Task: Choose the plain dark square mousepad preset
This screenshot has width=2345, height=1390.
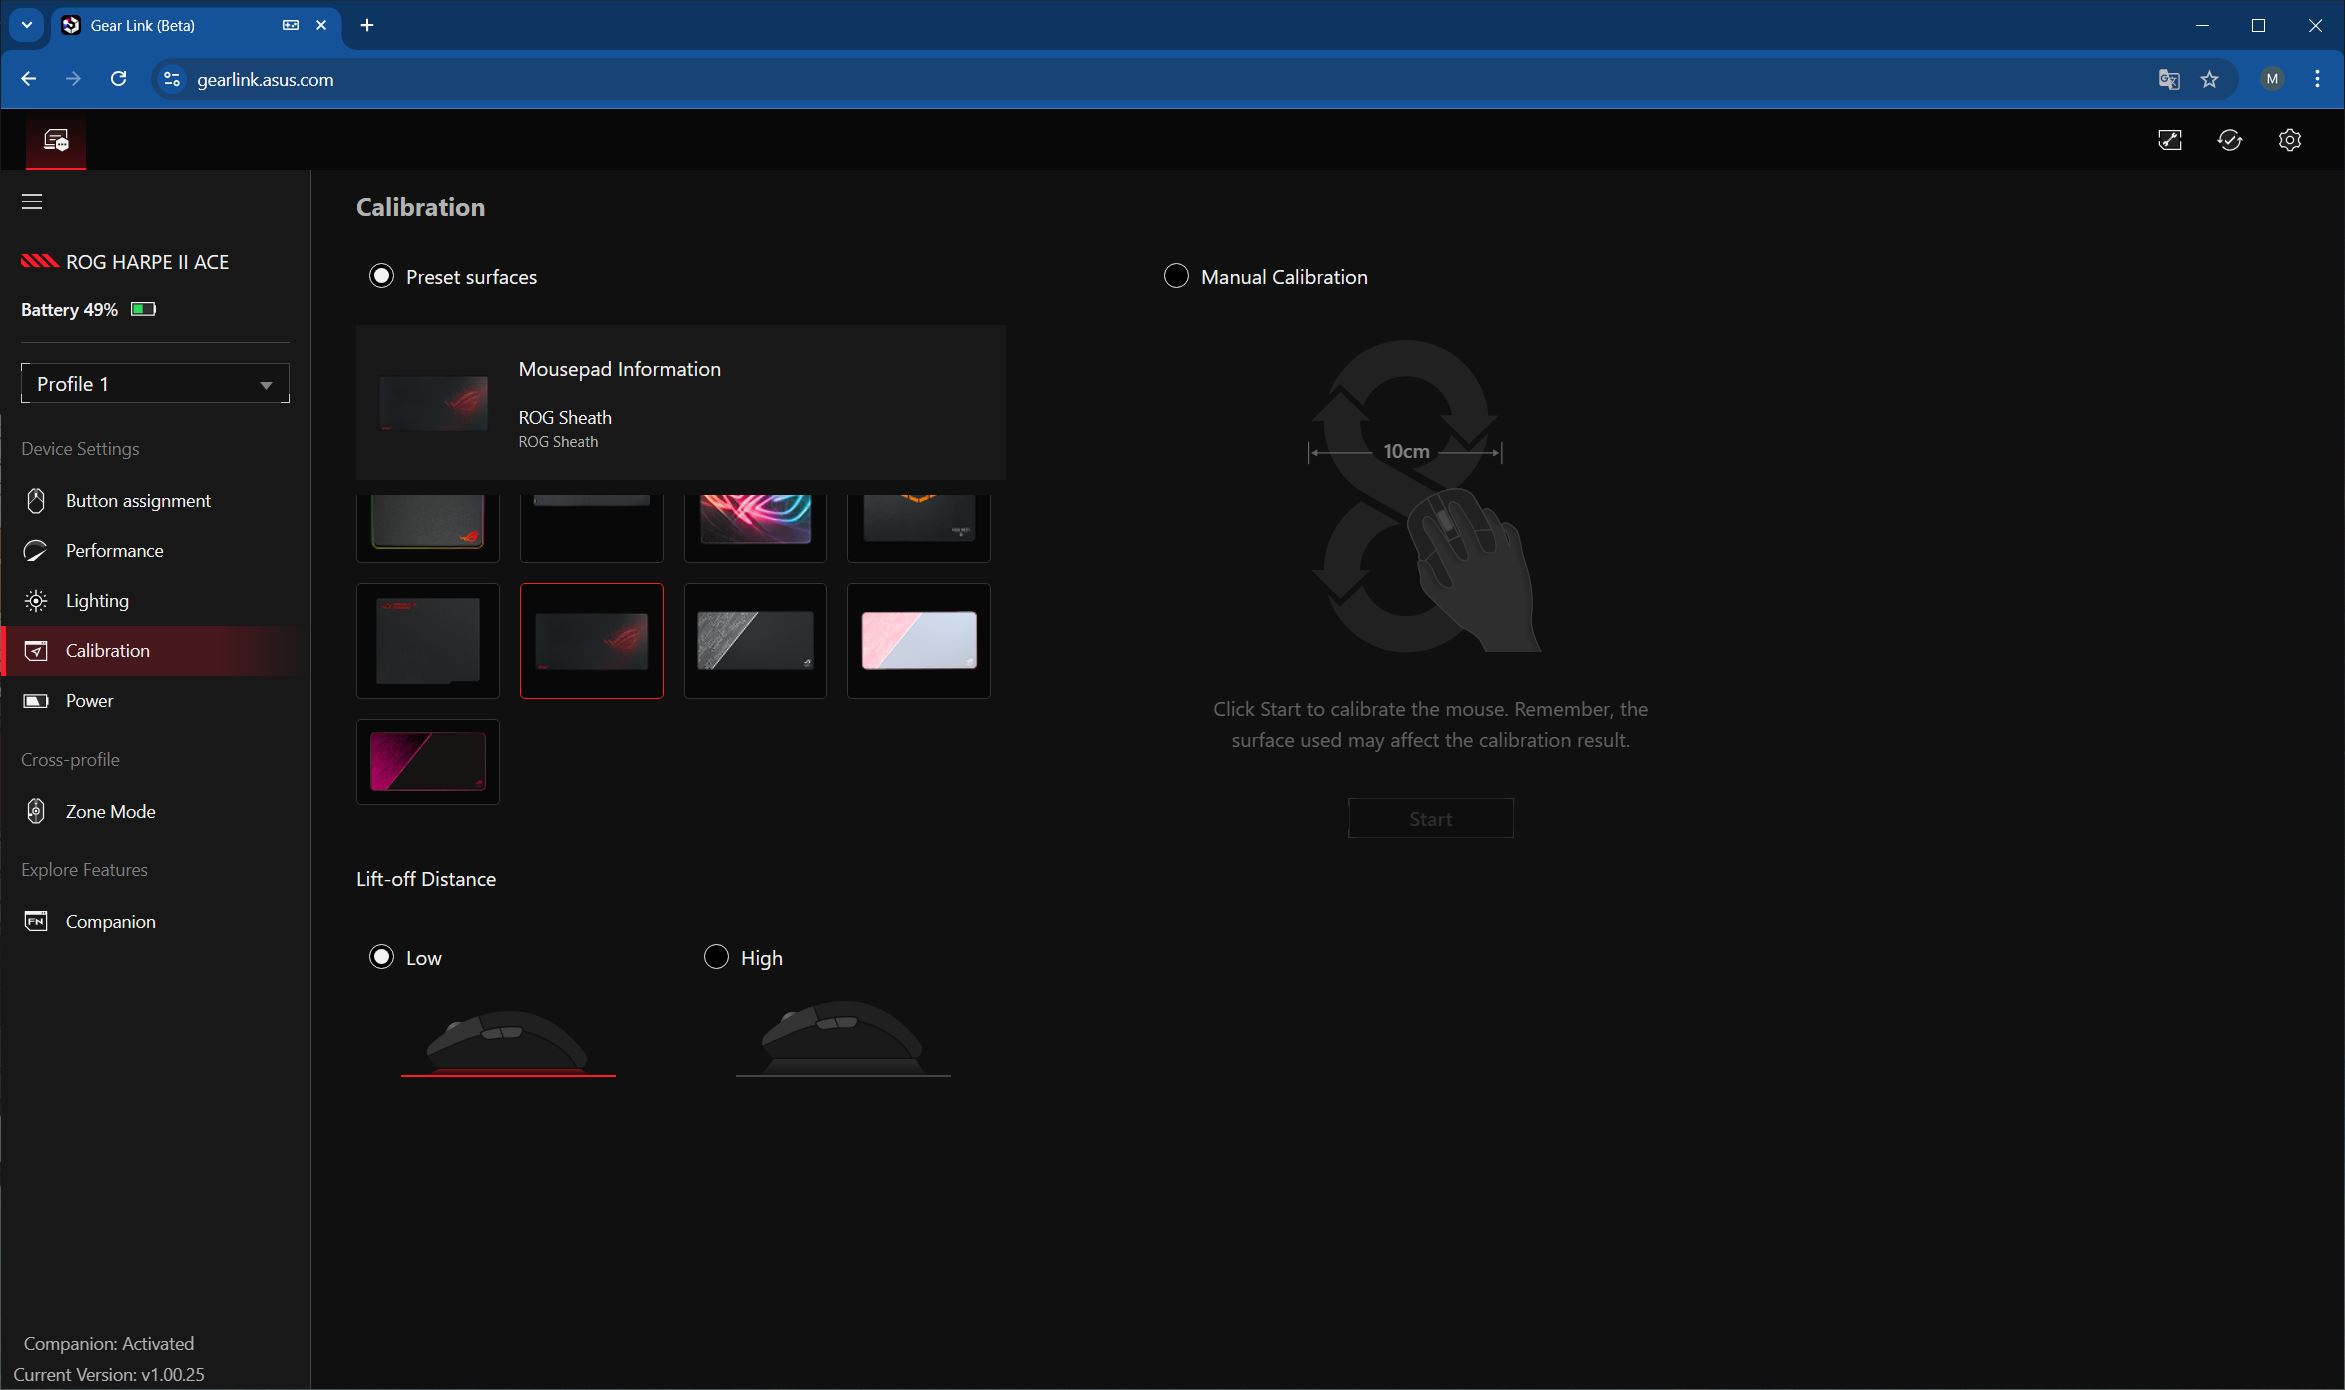Action: (427, 640)
